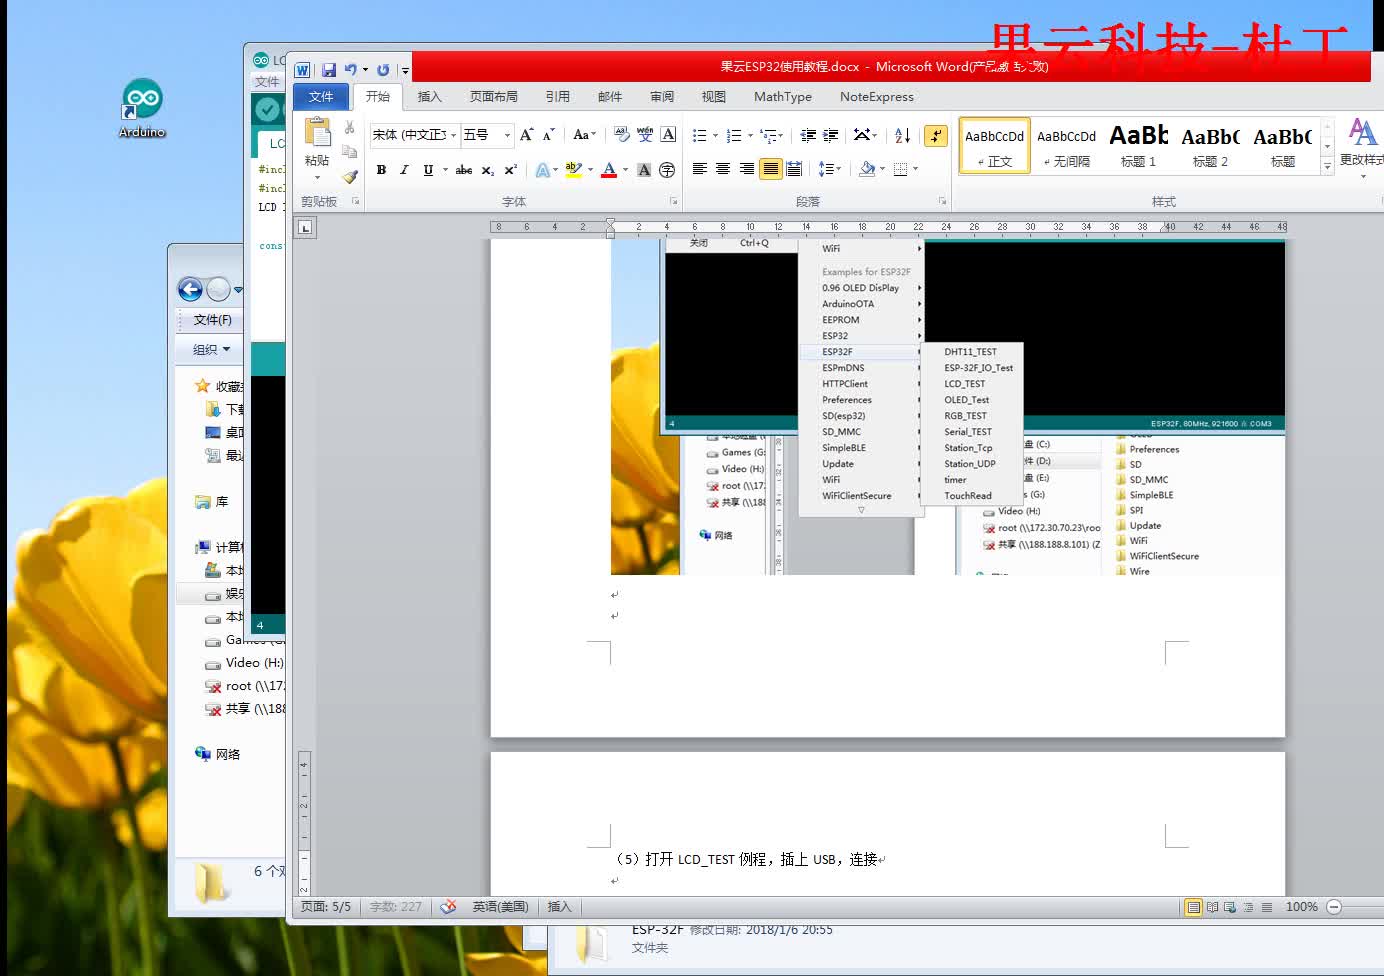Screen dimensions: 1384x976
Task: Toggle Underline formatting
Action: tap(428, 170)
